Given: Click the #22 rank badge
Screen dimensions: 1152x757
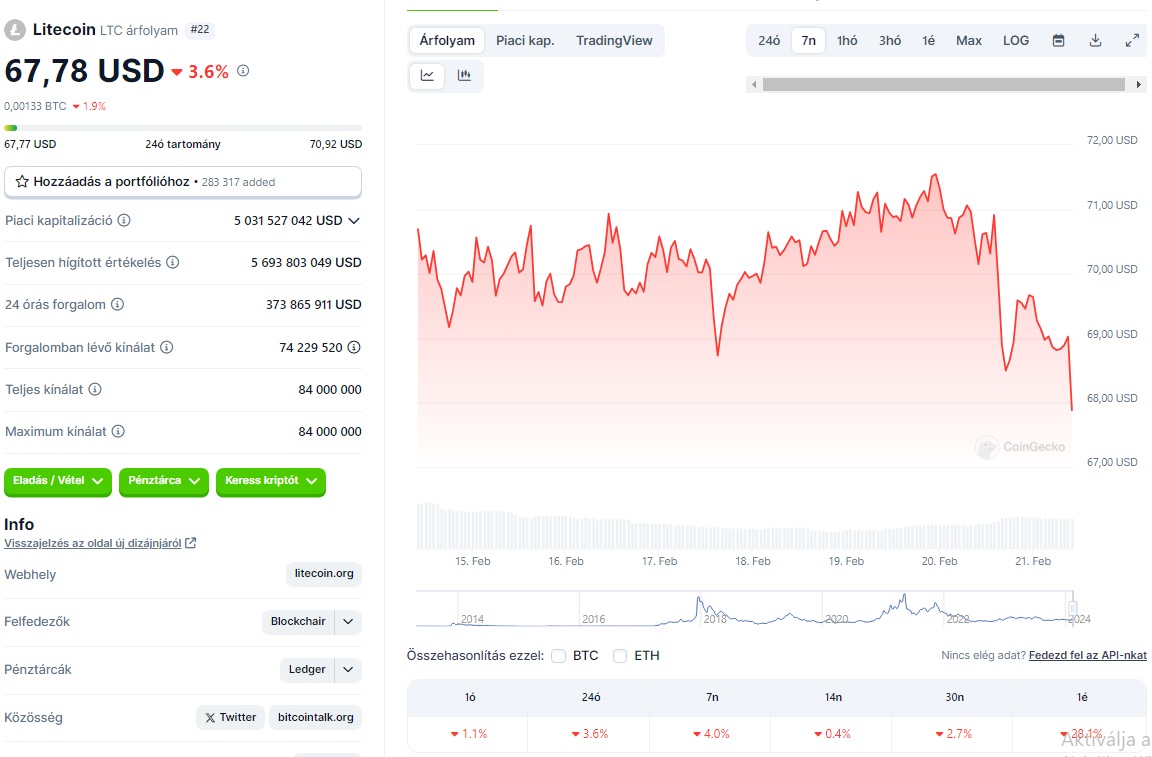Looking at the screenshot, I should coord(200,30).
